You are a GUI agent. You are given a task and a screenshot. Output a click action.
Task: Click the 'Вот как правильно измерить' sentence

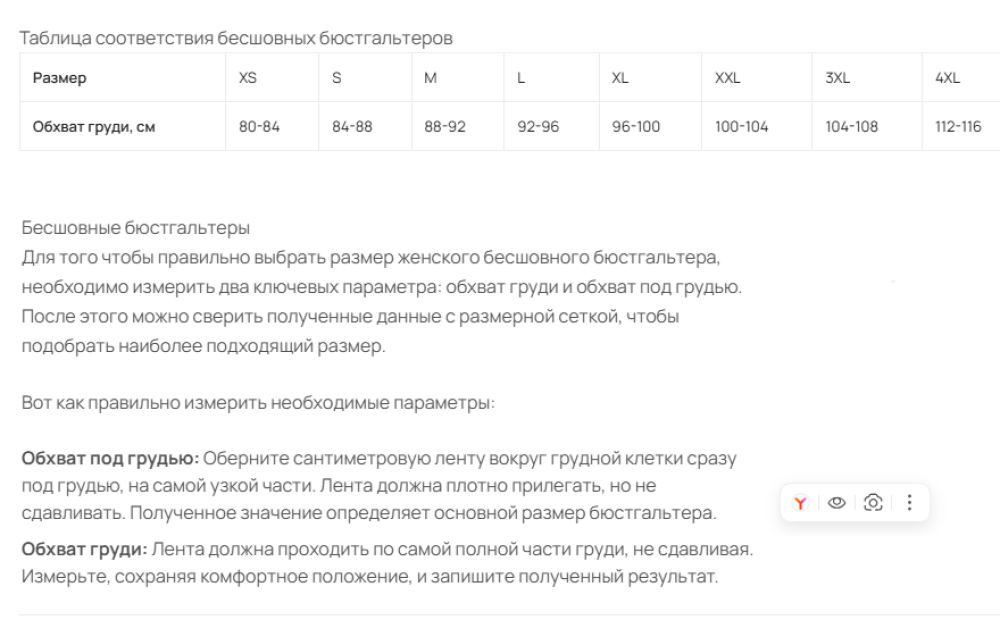[258, 403]
